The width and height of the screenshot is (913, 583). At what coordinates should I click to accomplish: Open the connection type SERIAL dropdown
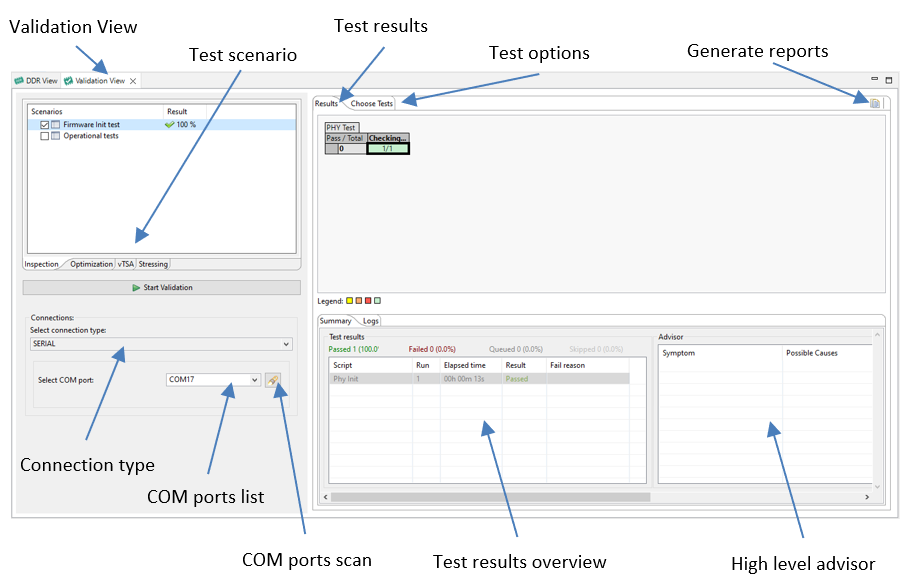(x=161, y=344)
